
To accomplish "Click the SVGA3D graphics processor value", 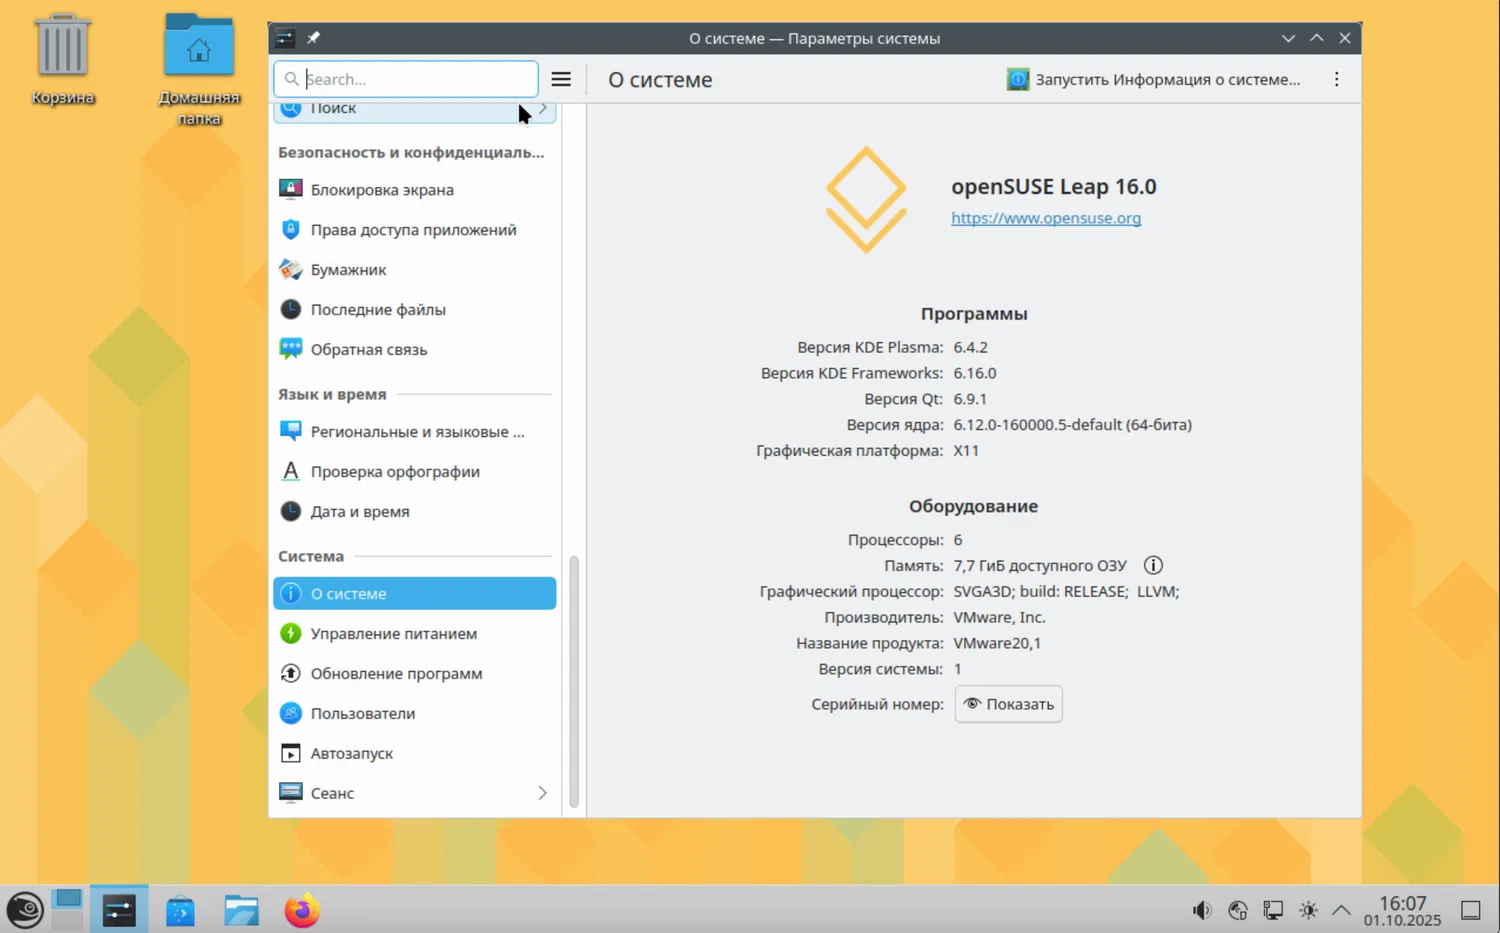I will pyautogui.click(x=1066, y=592).
